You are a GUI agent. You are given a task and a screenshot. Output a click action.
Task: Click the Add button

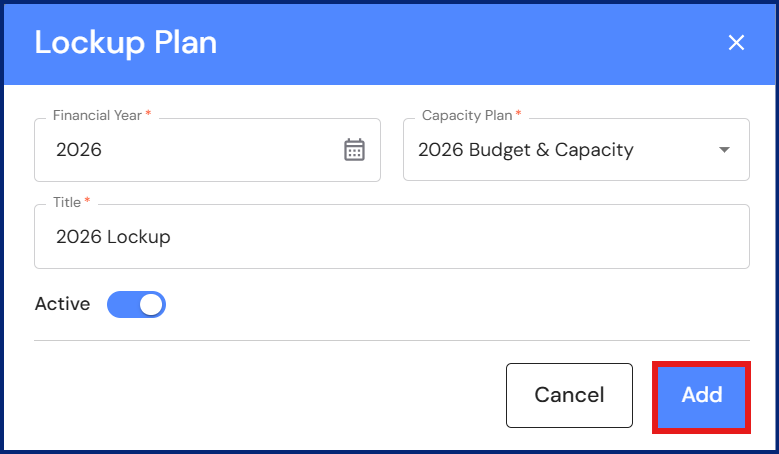click(x=701, y=395)
